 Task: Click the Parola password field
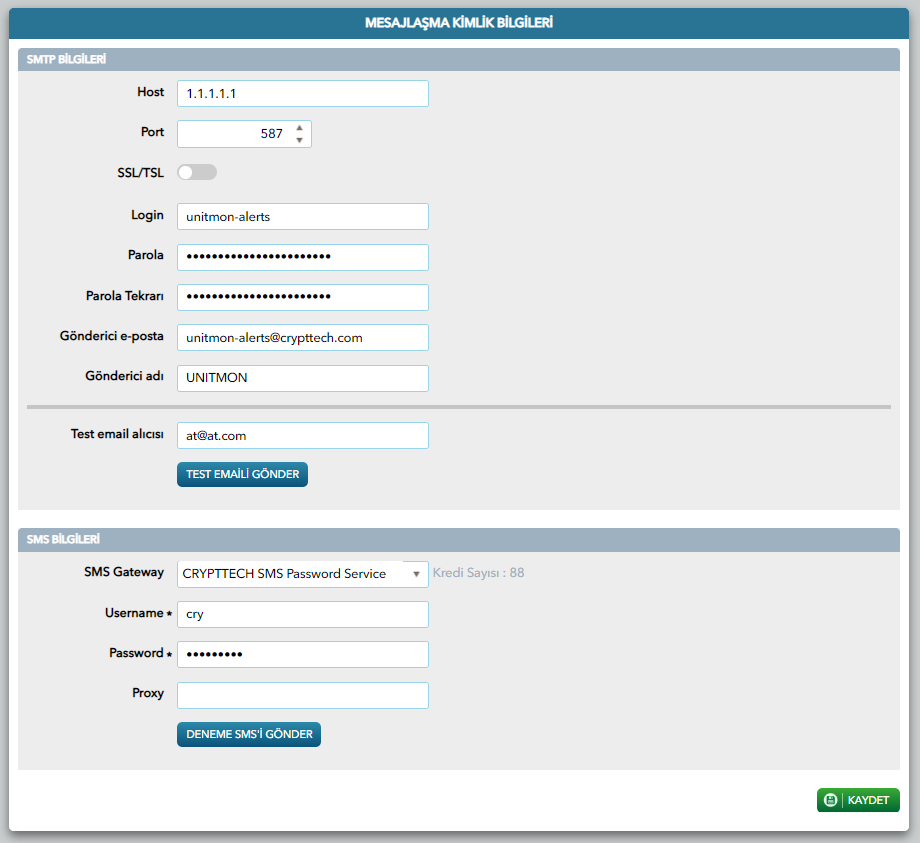point(303,257)
